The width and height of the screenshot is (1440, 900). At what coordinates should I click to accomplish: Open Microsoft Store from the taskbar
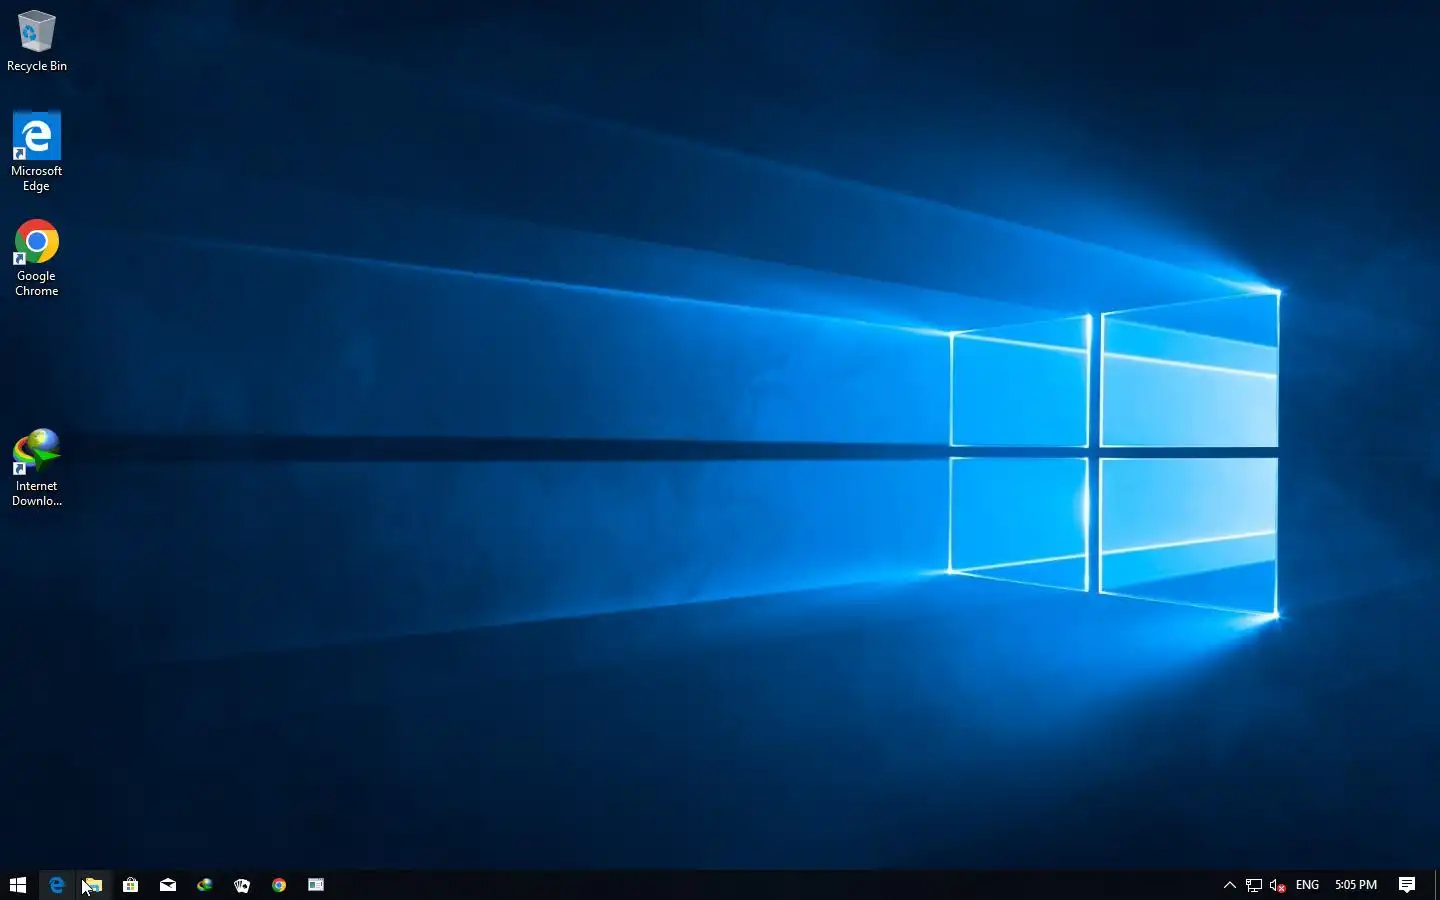(x=130, y=885)
